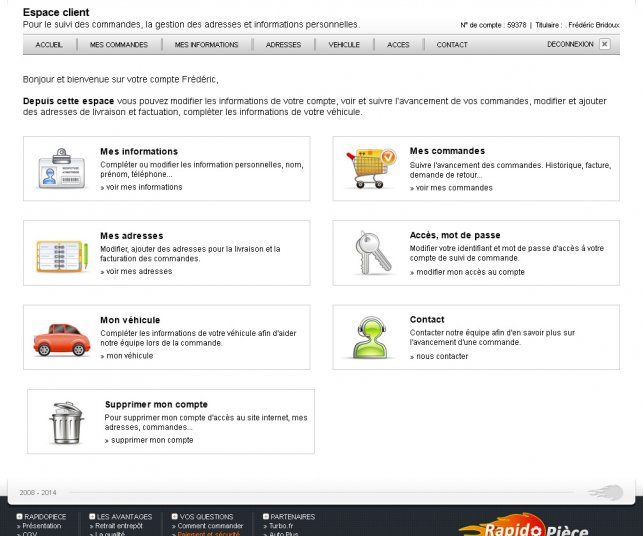Click the LES AVANTAGES footer section title
Image resolution: width=643 pixels, height=536 pixels.
124,517
